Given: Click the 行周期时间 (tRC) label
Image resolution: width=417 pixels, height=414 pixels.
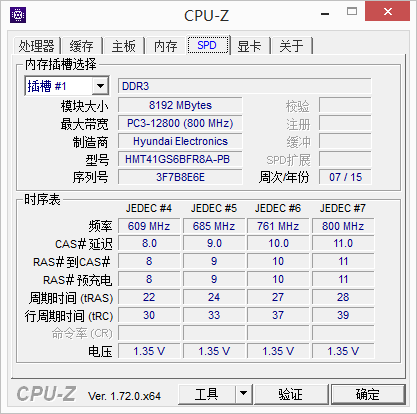Looking at the screenshot, I should 69,316.
